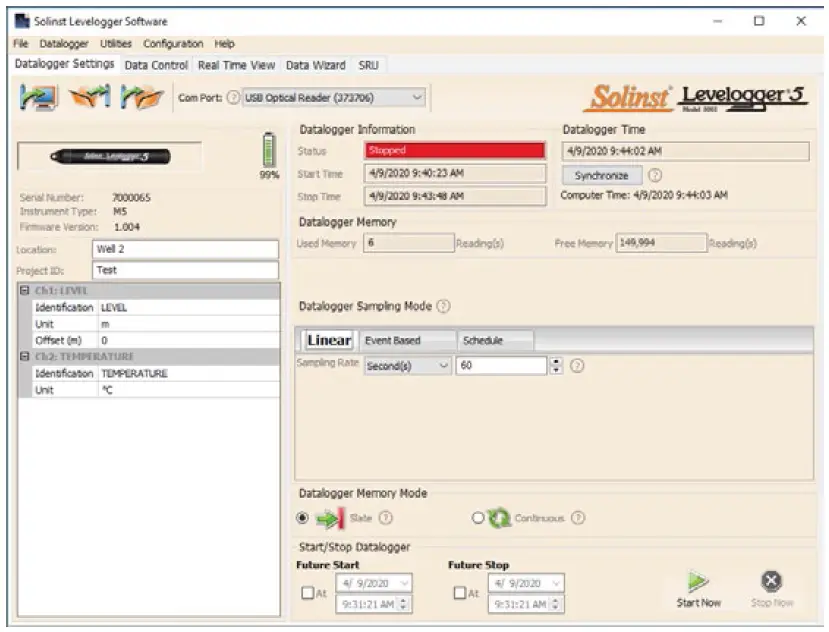
Task: Click the sampling rate value field 60
Action: 501,365
